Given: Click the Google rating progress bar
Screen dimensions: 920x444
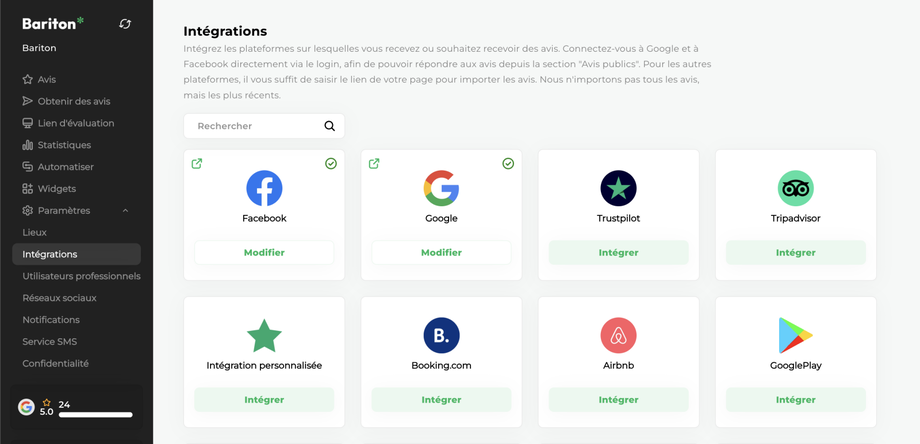Looking at the screenshot, I should 96,414.
